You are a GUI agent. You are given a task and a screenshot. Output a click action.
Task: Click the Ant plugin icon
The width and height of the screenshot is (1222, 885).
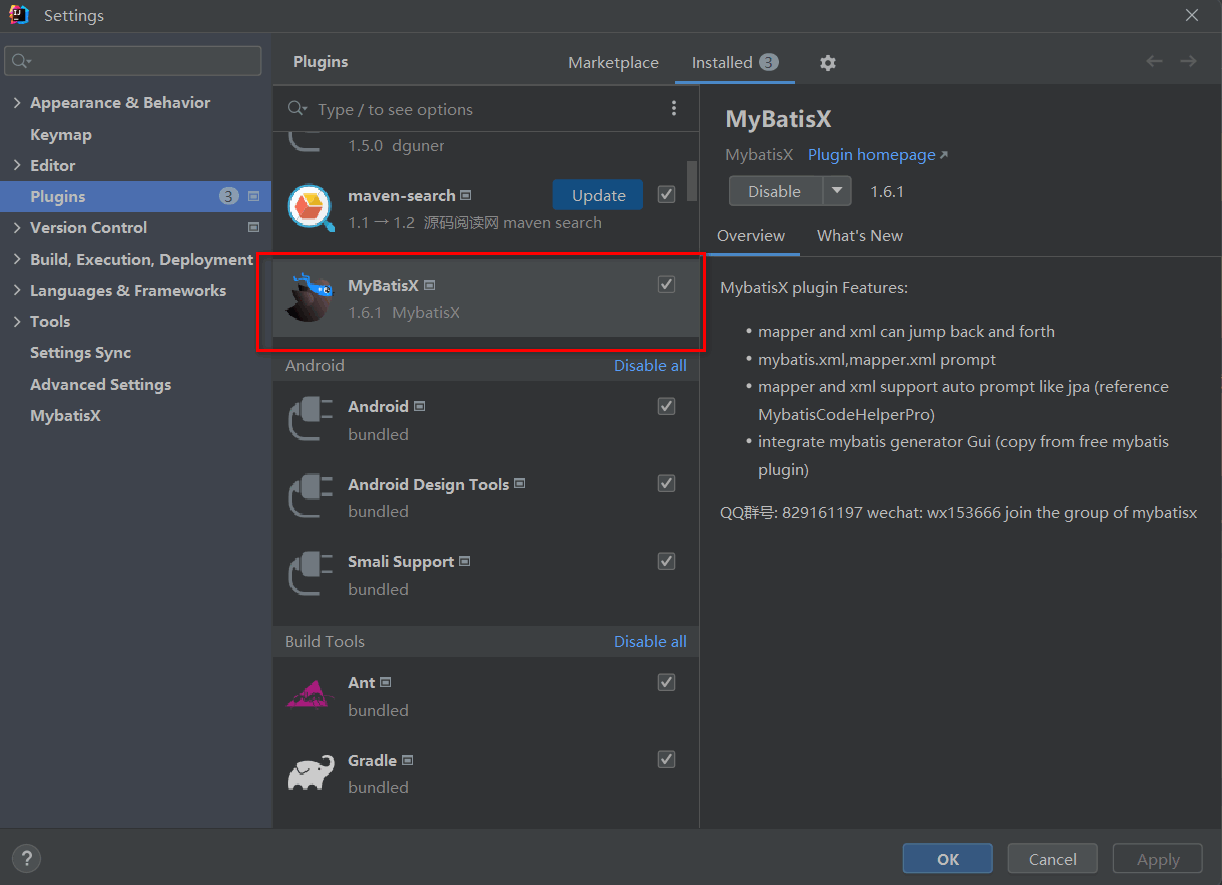point(310,695)
